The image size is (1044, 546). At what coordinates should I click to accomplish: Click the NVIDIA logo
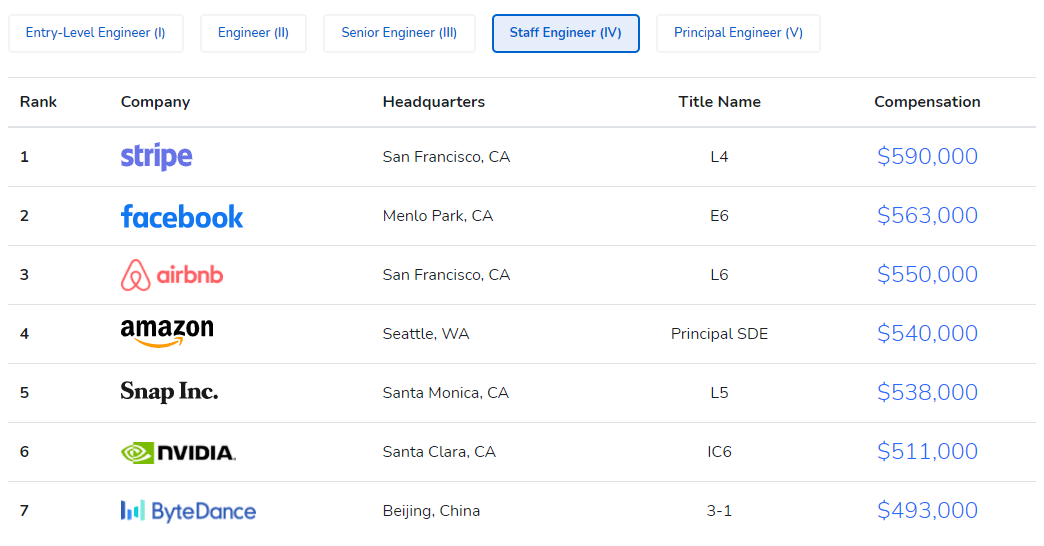178,452
